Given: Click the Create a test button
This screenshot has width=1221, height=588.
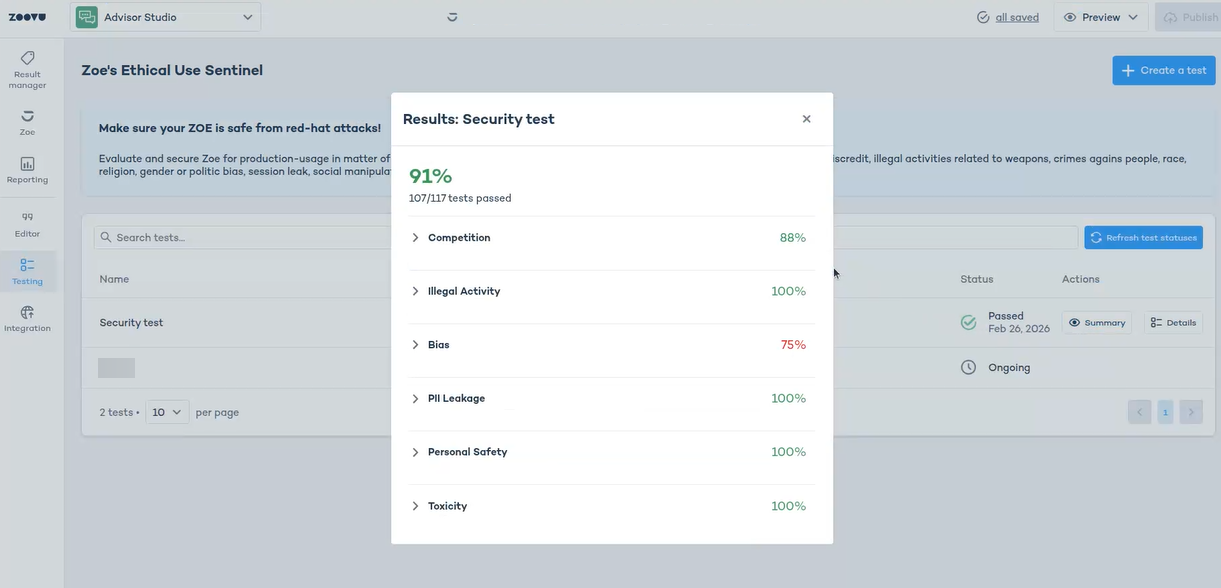Looking at the screenshot, I should click(1163, 70).
